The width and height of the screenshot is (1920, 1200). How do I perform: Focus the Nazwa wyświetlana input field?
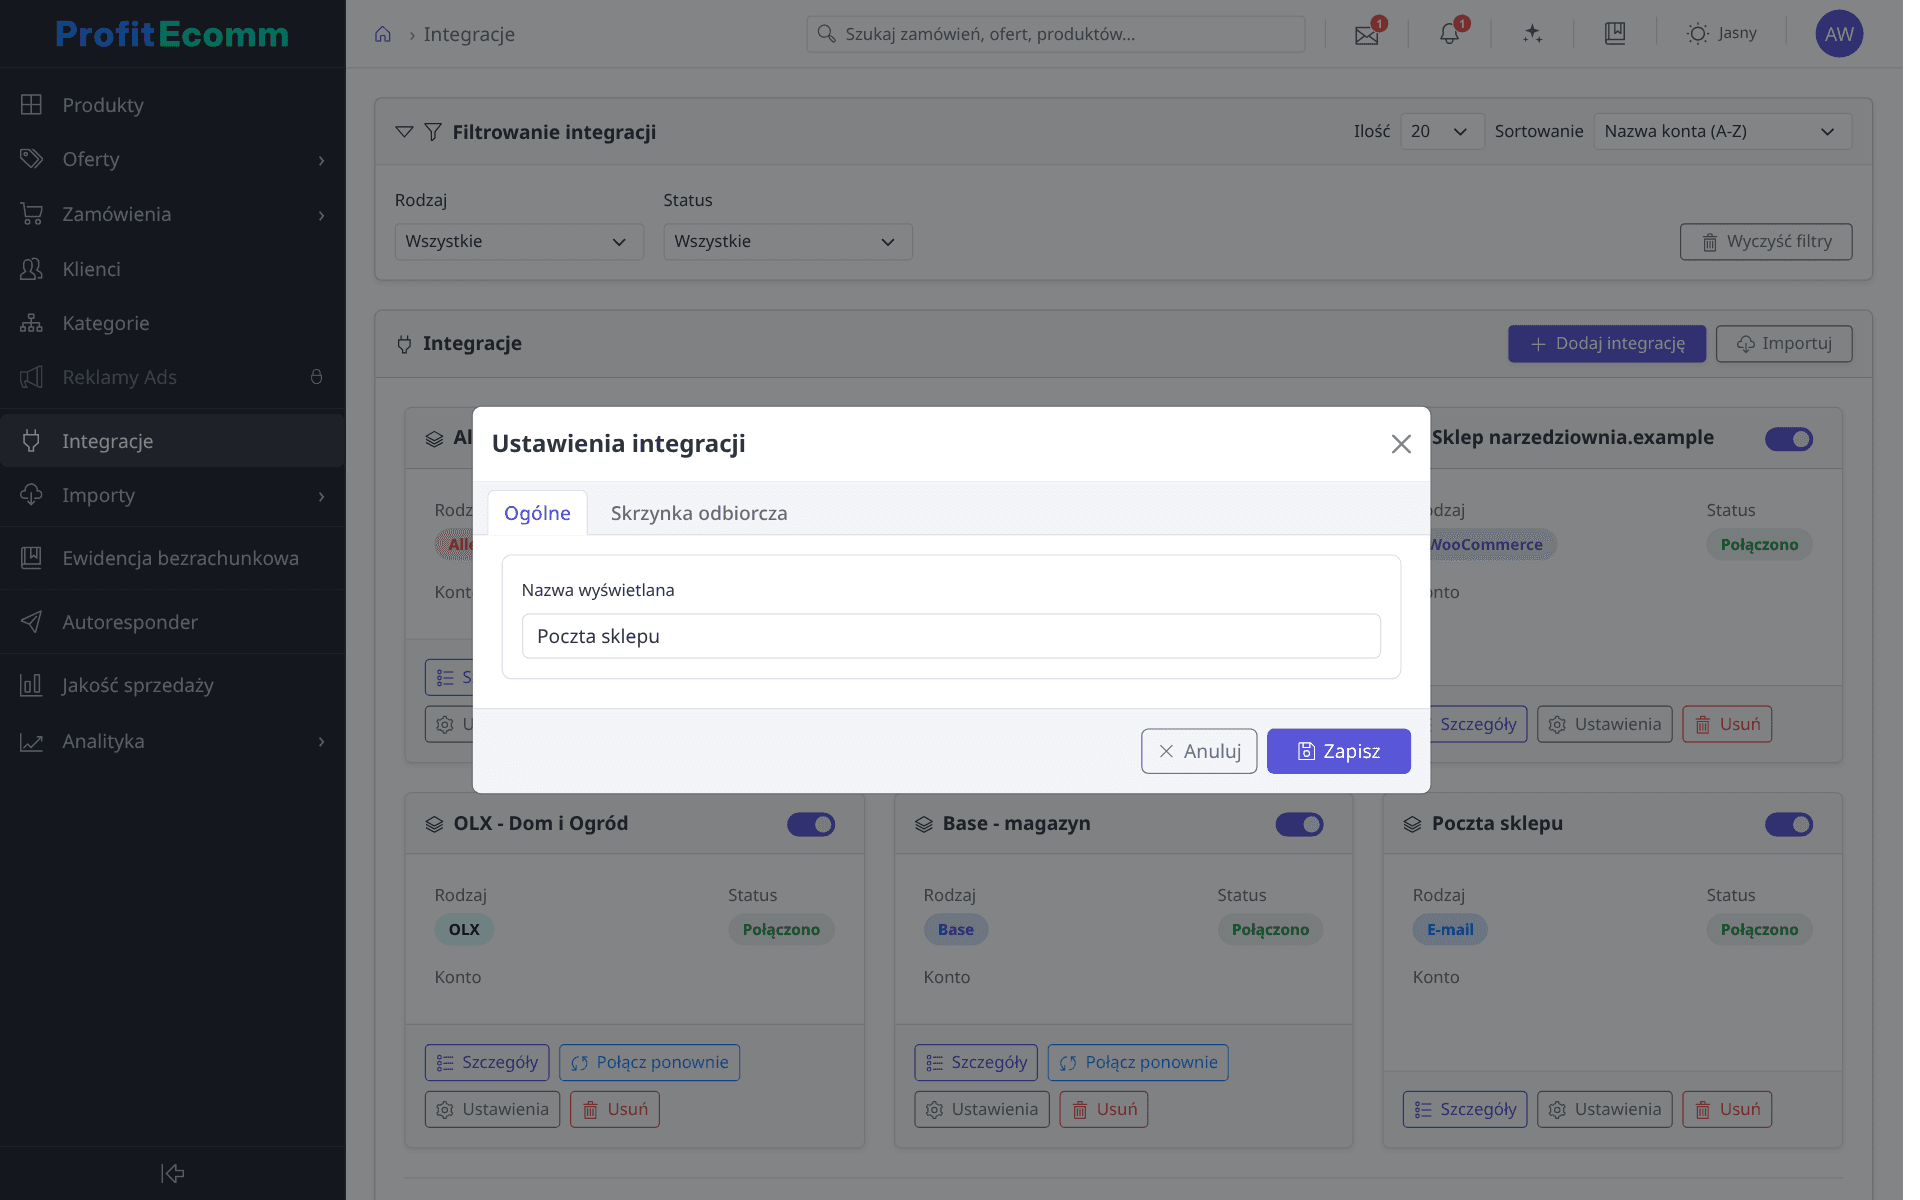951,636
